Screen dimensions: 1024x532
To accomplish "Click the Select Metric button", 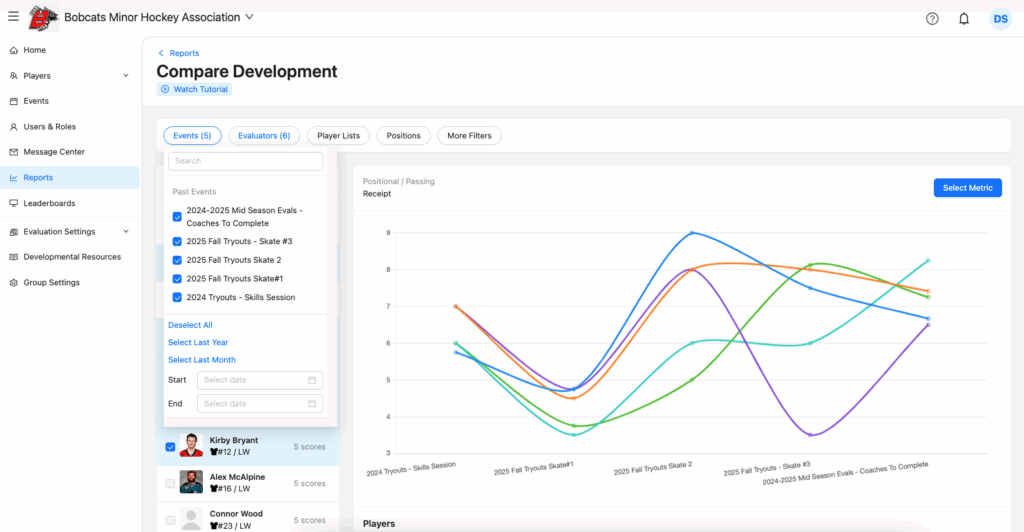I will (967, 188).
